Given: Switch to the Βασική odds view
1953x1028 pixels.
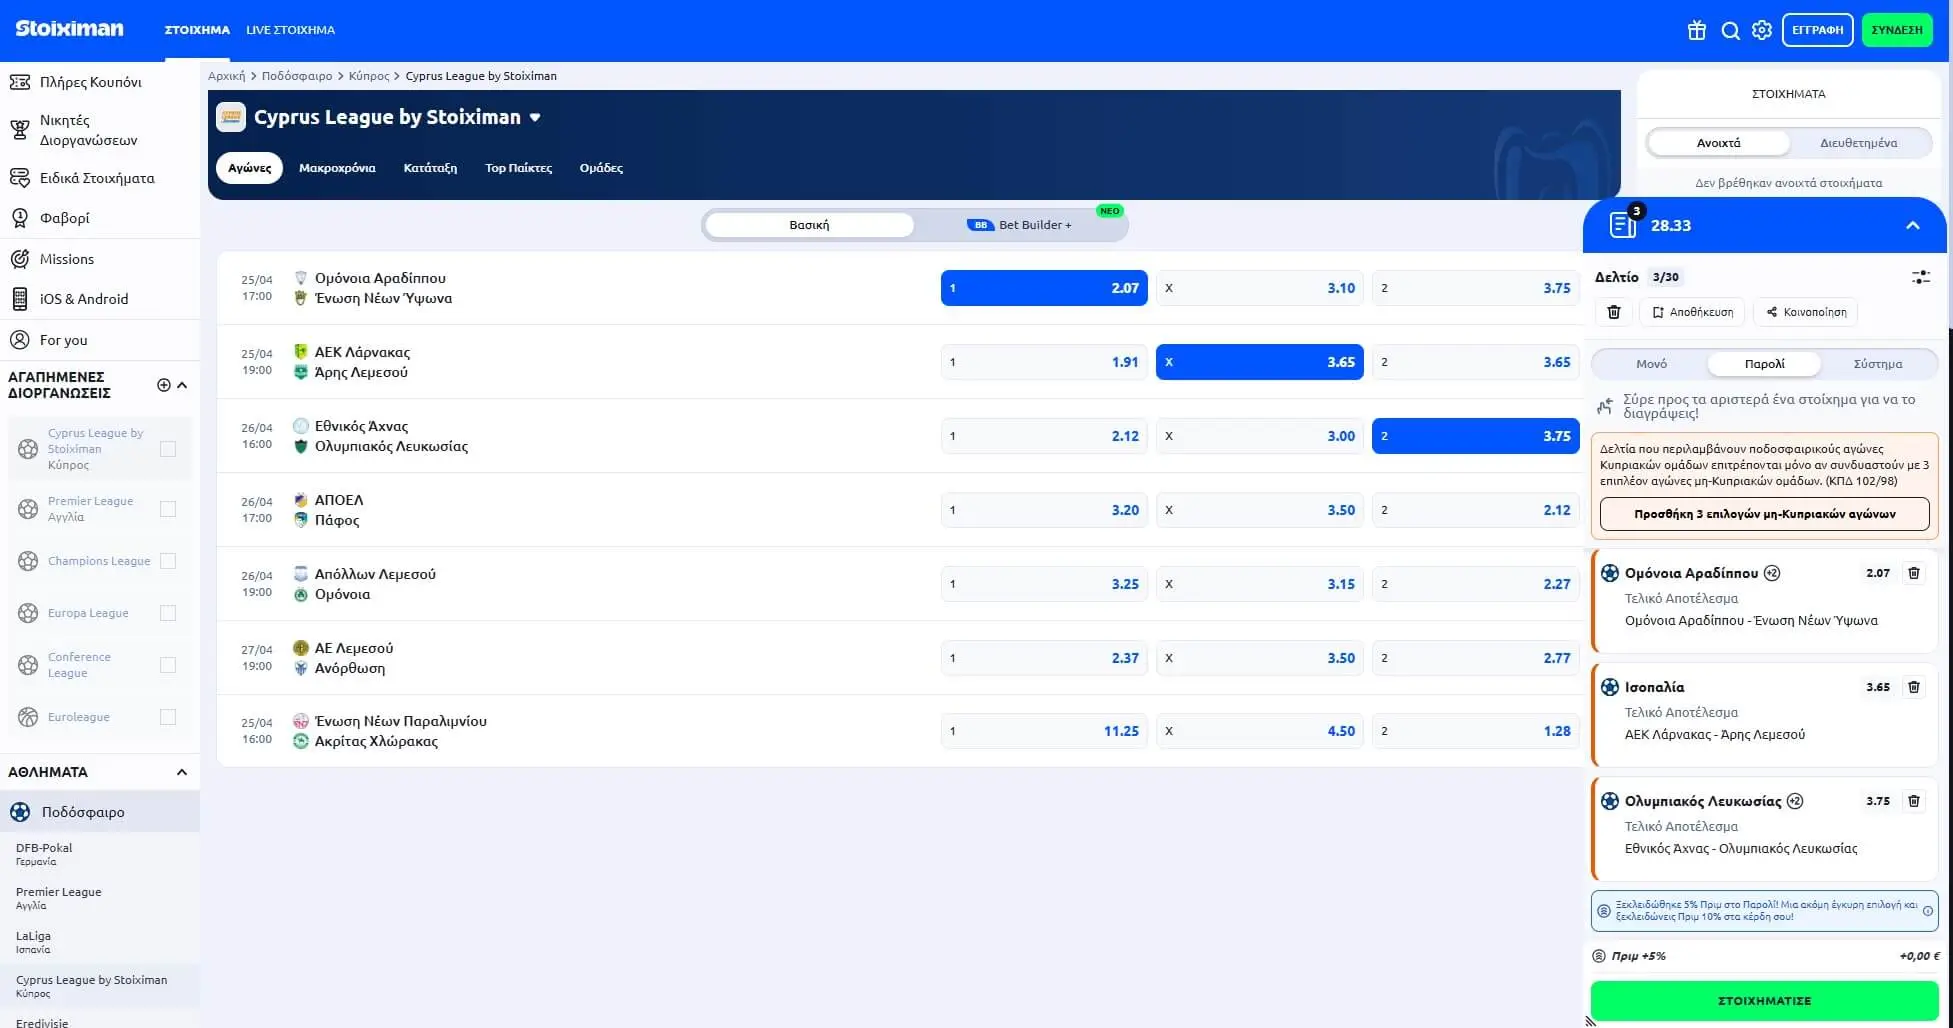Looking at the screenshot, I should (809, 225).
